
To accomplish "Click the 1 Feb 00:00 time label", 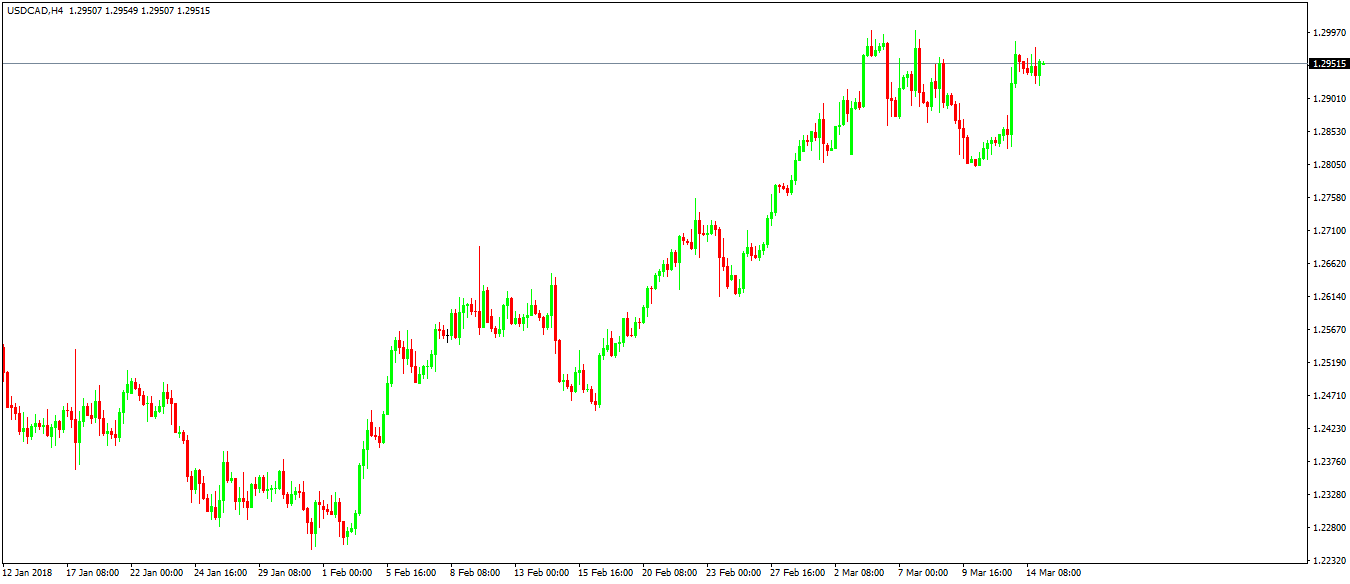I will tap(347, 573).
